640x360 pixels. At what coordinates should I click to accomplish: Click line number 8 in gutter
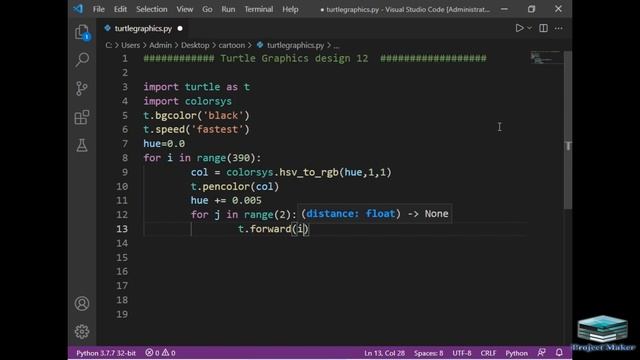pyautogui.click(x=124, y=158)
